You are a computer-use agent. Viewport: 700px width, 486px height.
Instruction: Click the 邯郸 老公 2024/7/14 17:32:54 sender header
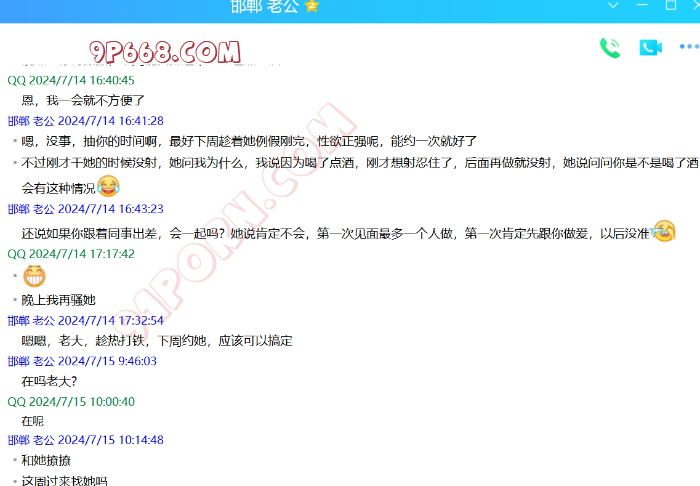click(x=85, y=321)
